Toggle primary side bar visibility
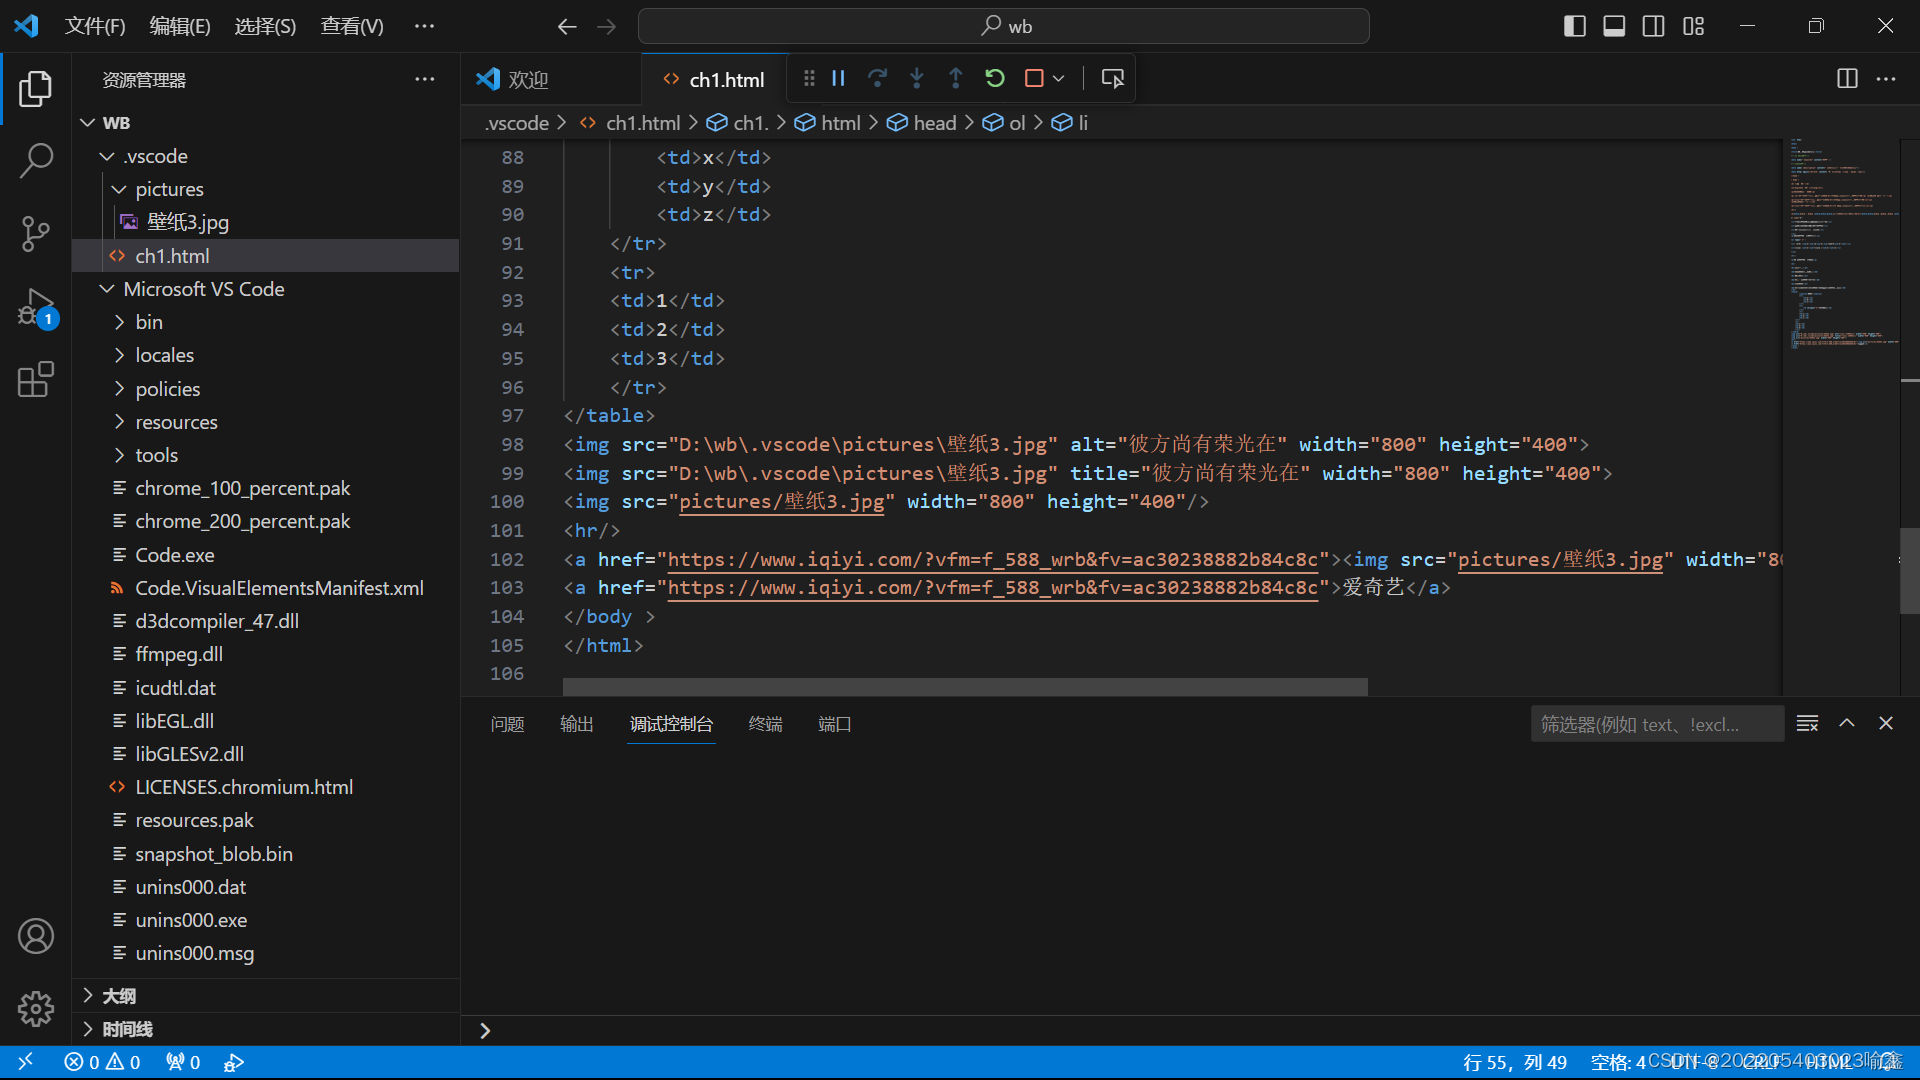This screenshot has width=1920, height=1080. (x=1574, y=26)
